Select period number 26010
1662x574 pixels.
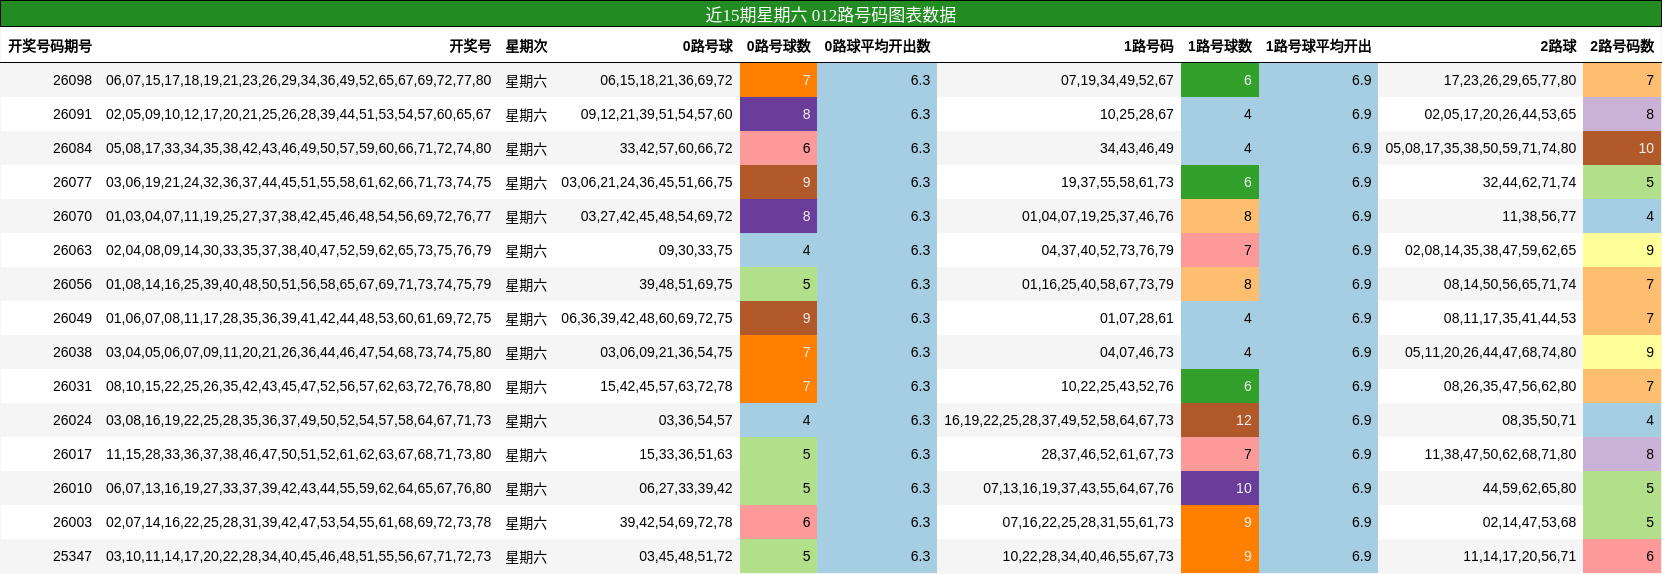(x=72, y=488)
